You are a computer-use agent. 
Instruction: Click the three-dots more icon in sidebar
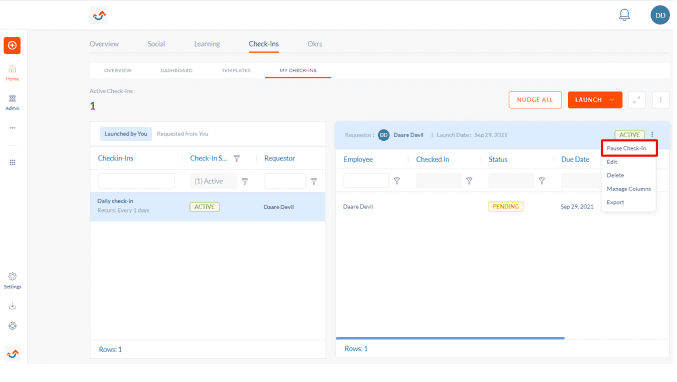12,128
